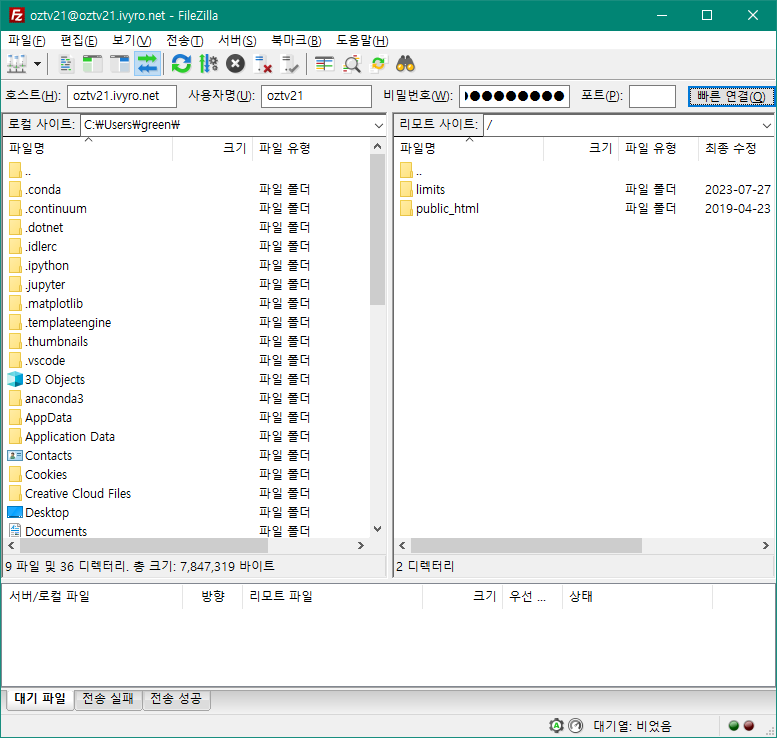Viewport: 777px width, 738px height.
Task: Click local list vertical scrollbar thumb
Action: (x=378, y=229)
